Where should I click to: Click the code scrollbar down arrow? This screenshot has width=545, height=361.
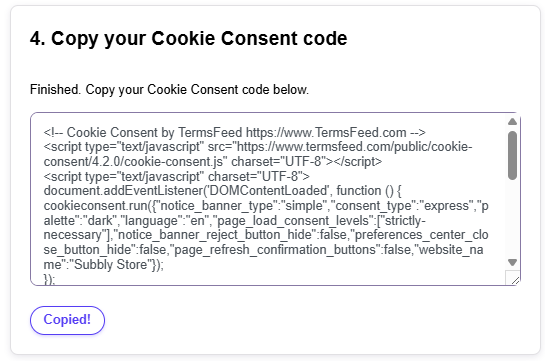512,262
